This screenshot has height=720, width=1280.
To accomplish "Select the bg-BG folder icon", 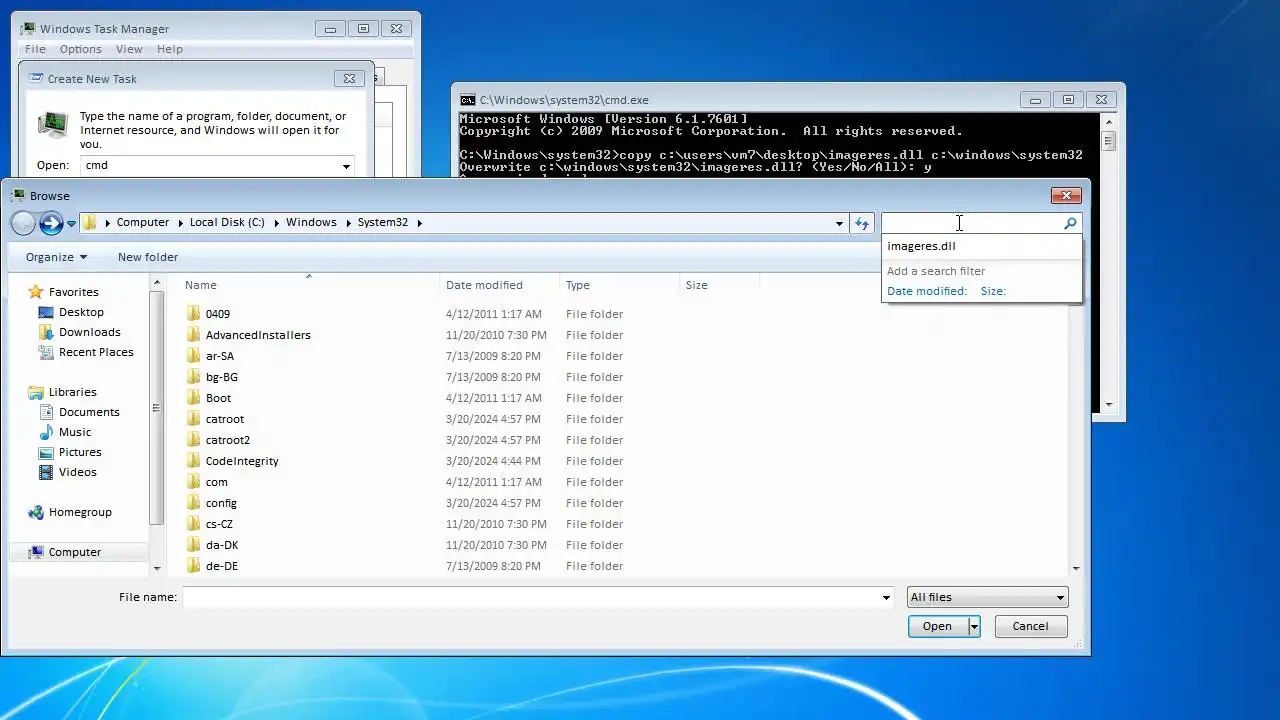I will click(x=194, y=377).
